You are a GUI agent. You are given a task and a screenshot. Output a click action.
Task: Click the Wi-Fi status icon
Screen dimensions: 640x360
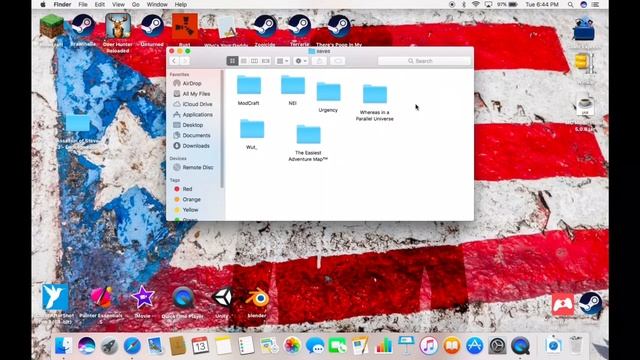coord(476,4)
